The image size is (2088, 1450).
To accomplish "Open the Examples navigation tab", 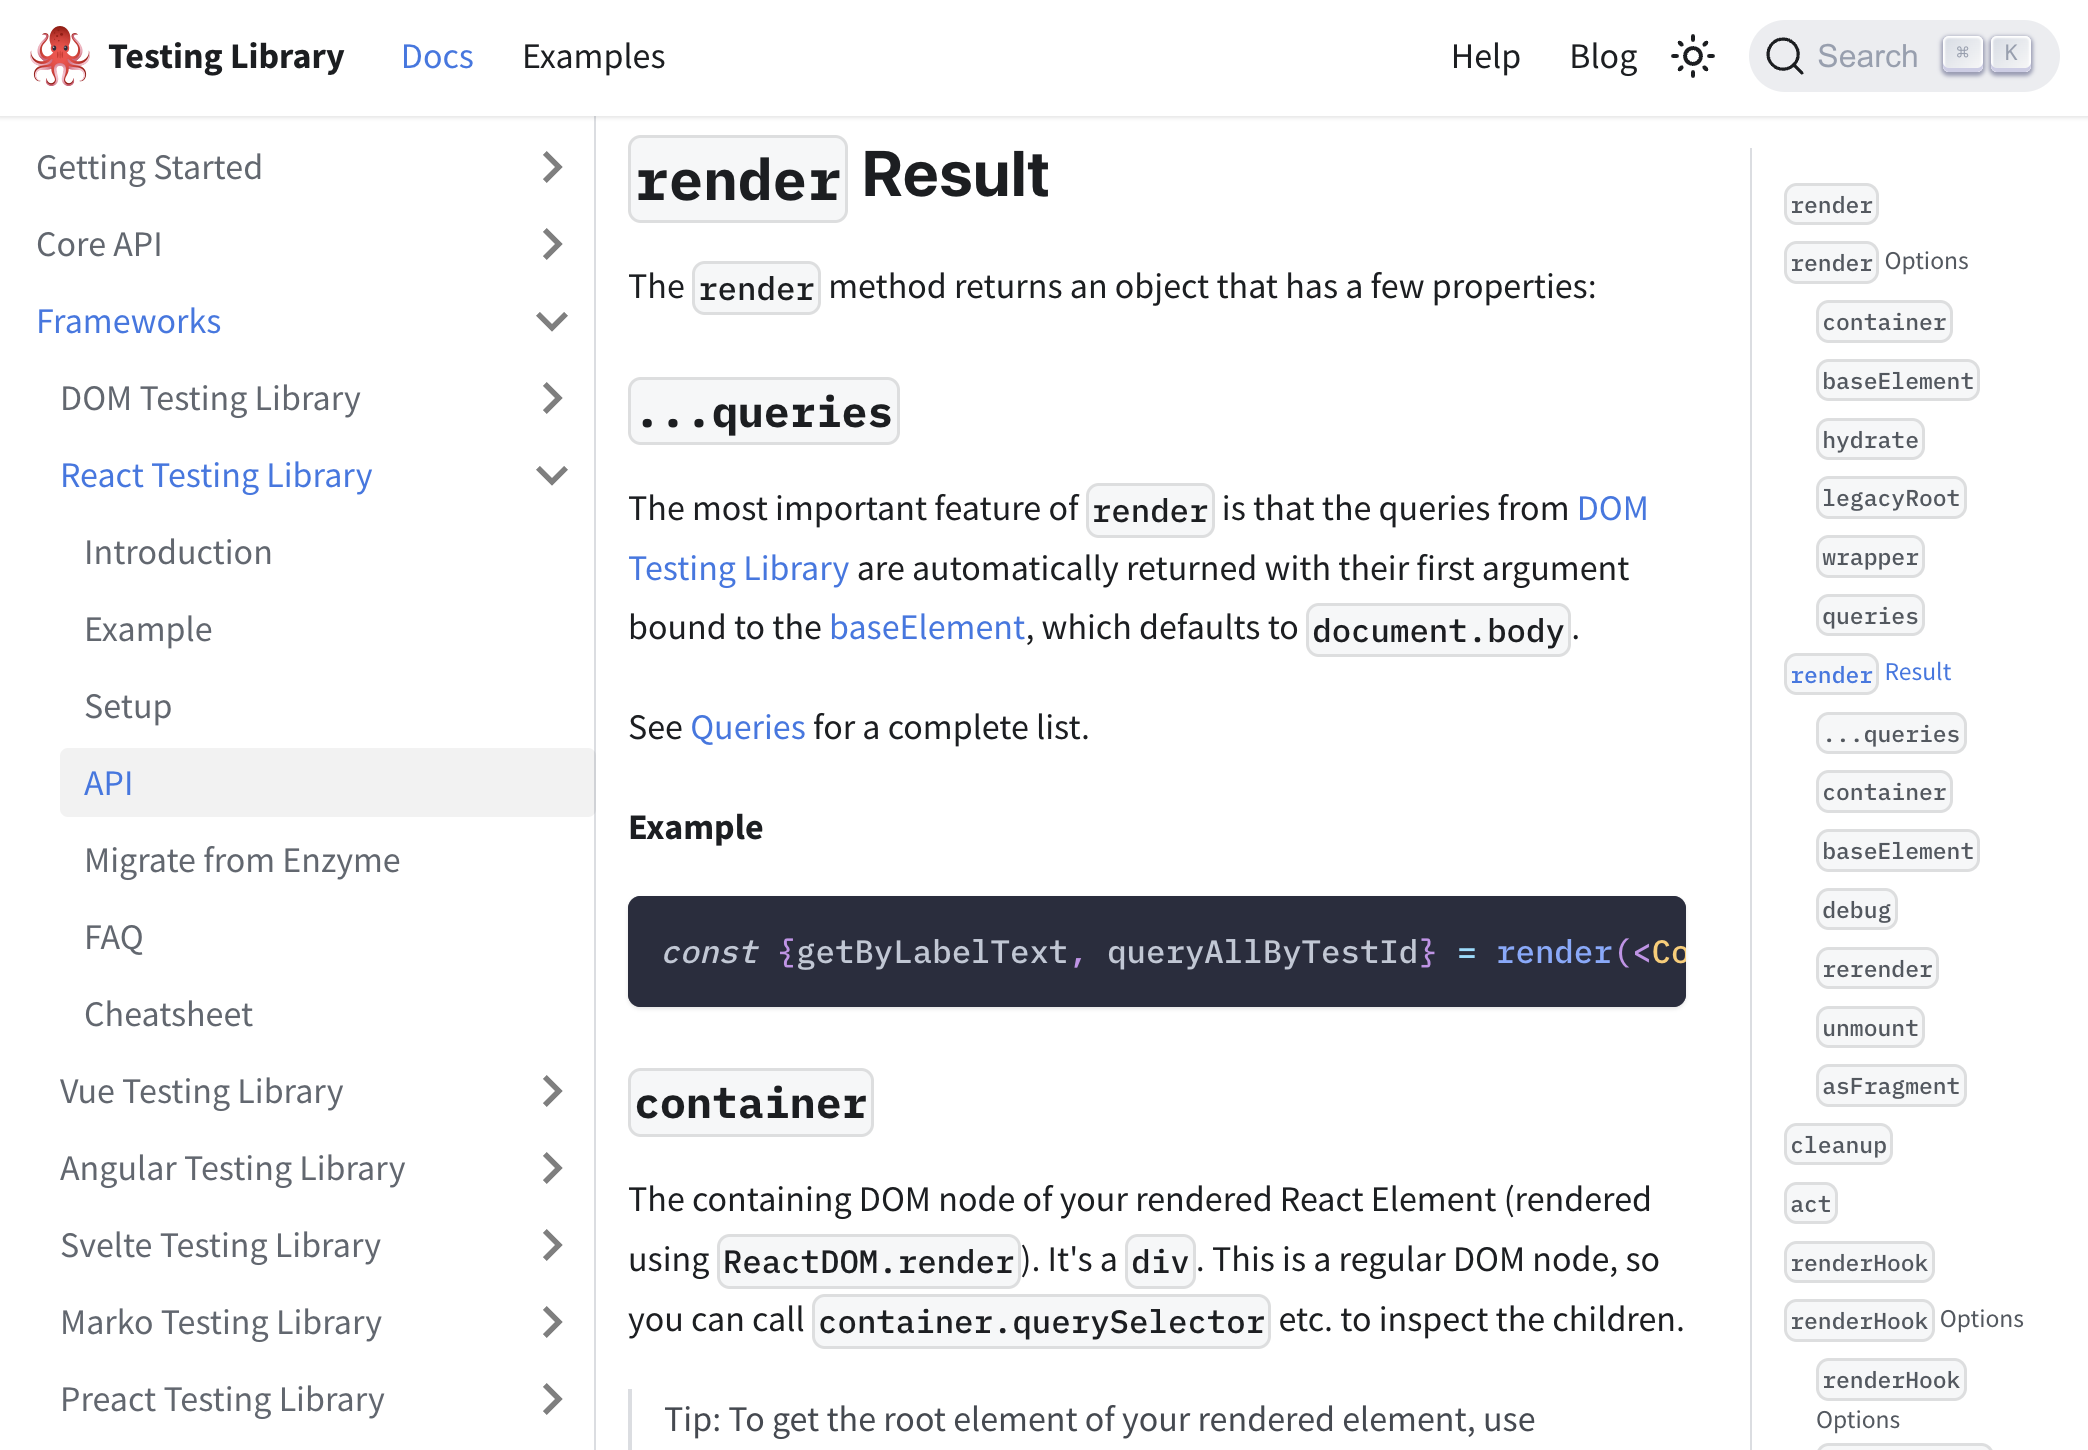I will click(593, 56).
